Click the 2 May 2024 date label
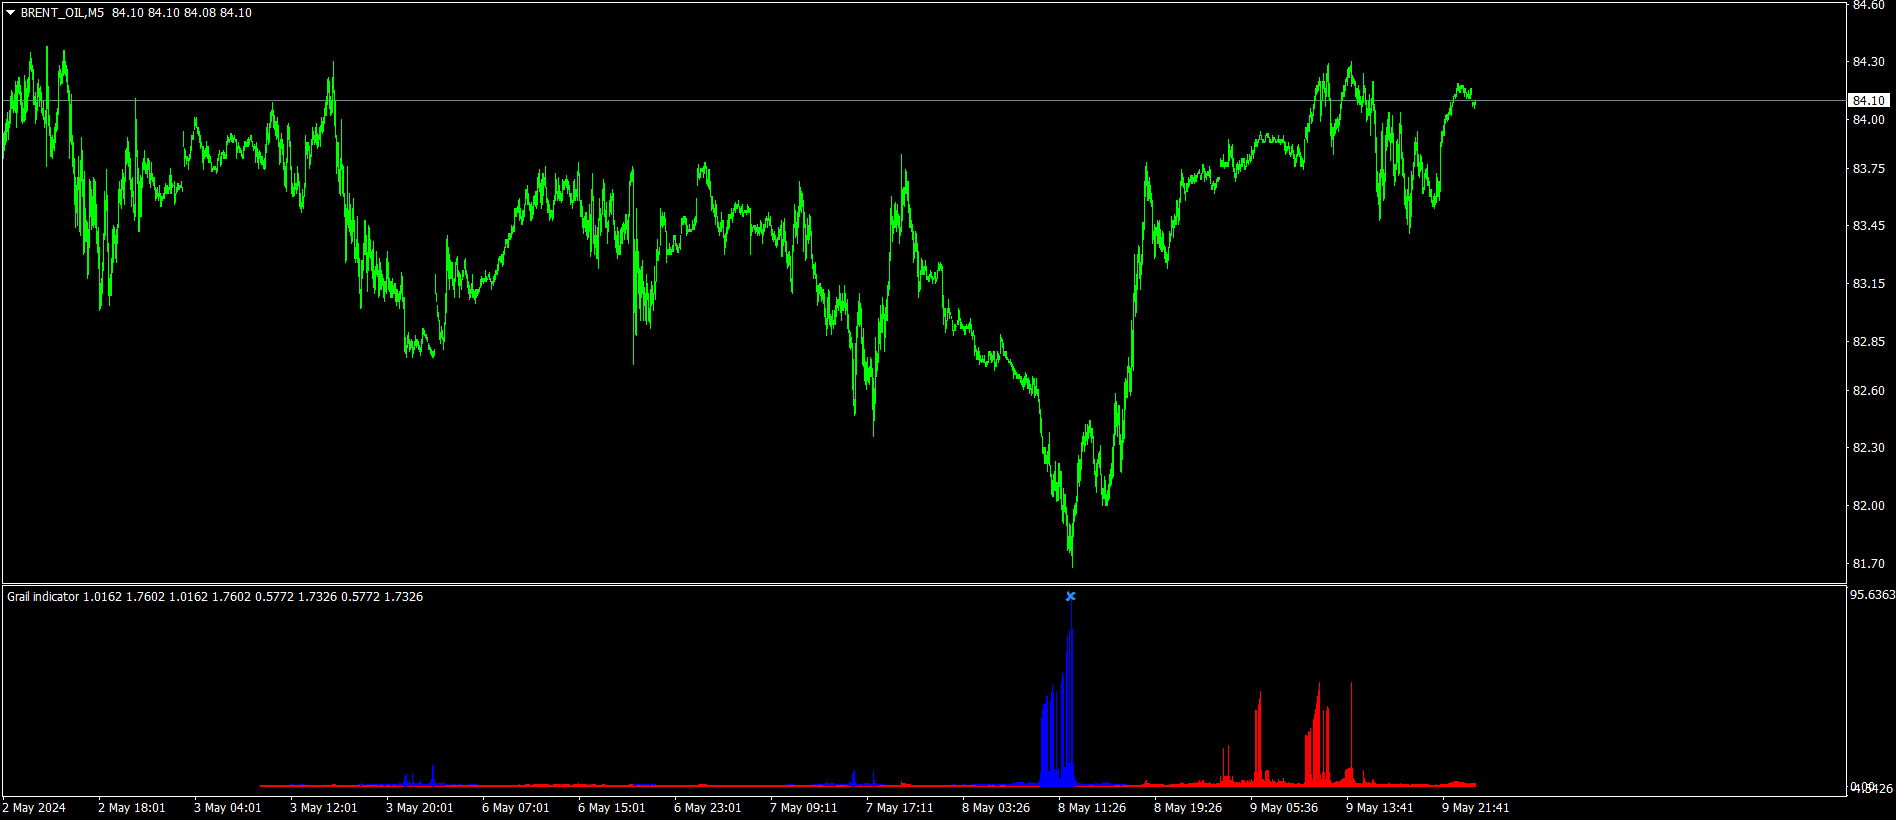Viewport: 1896px width, 820px height. [x=34, y=808]
